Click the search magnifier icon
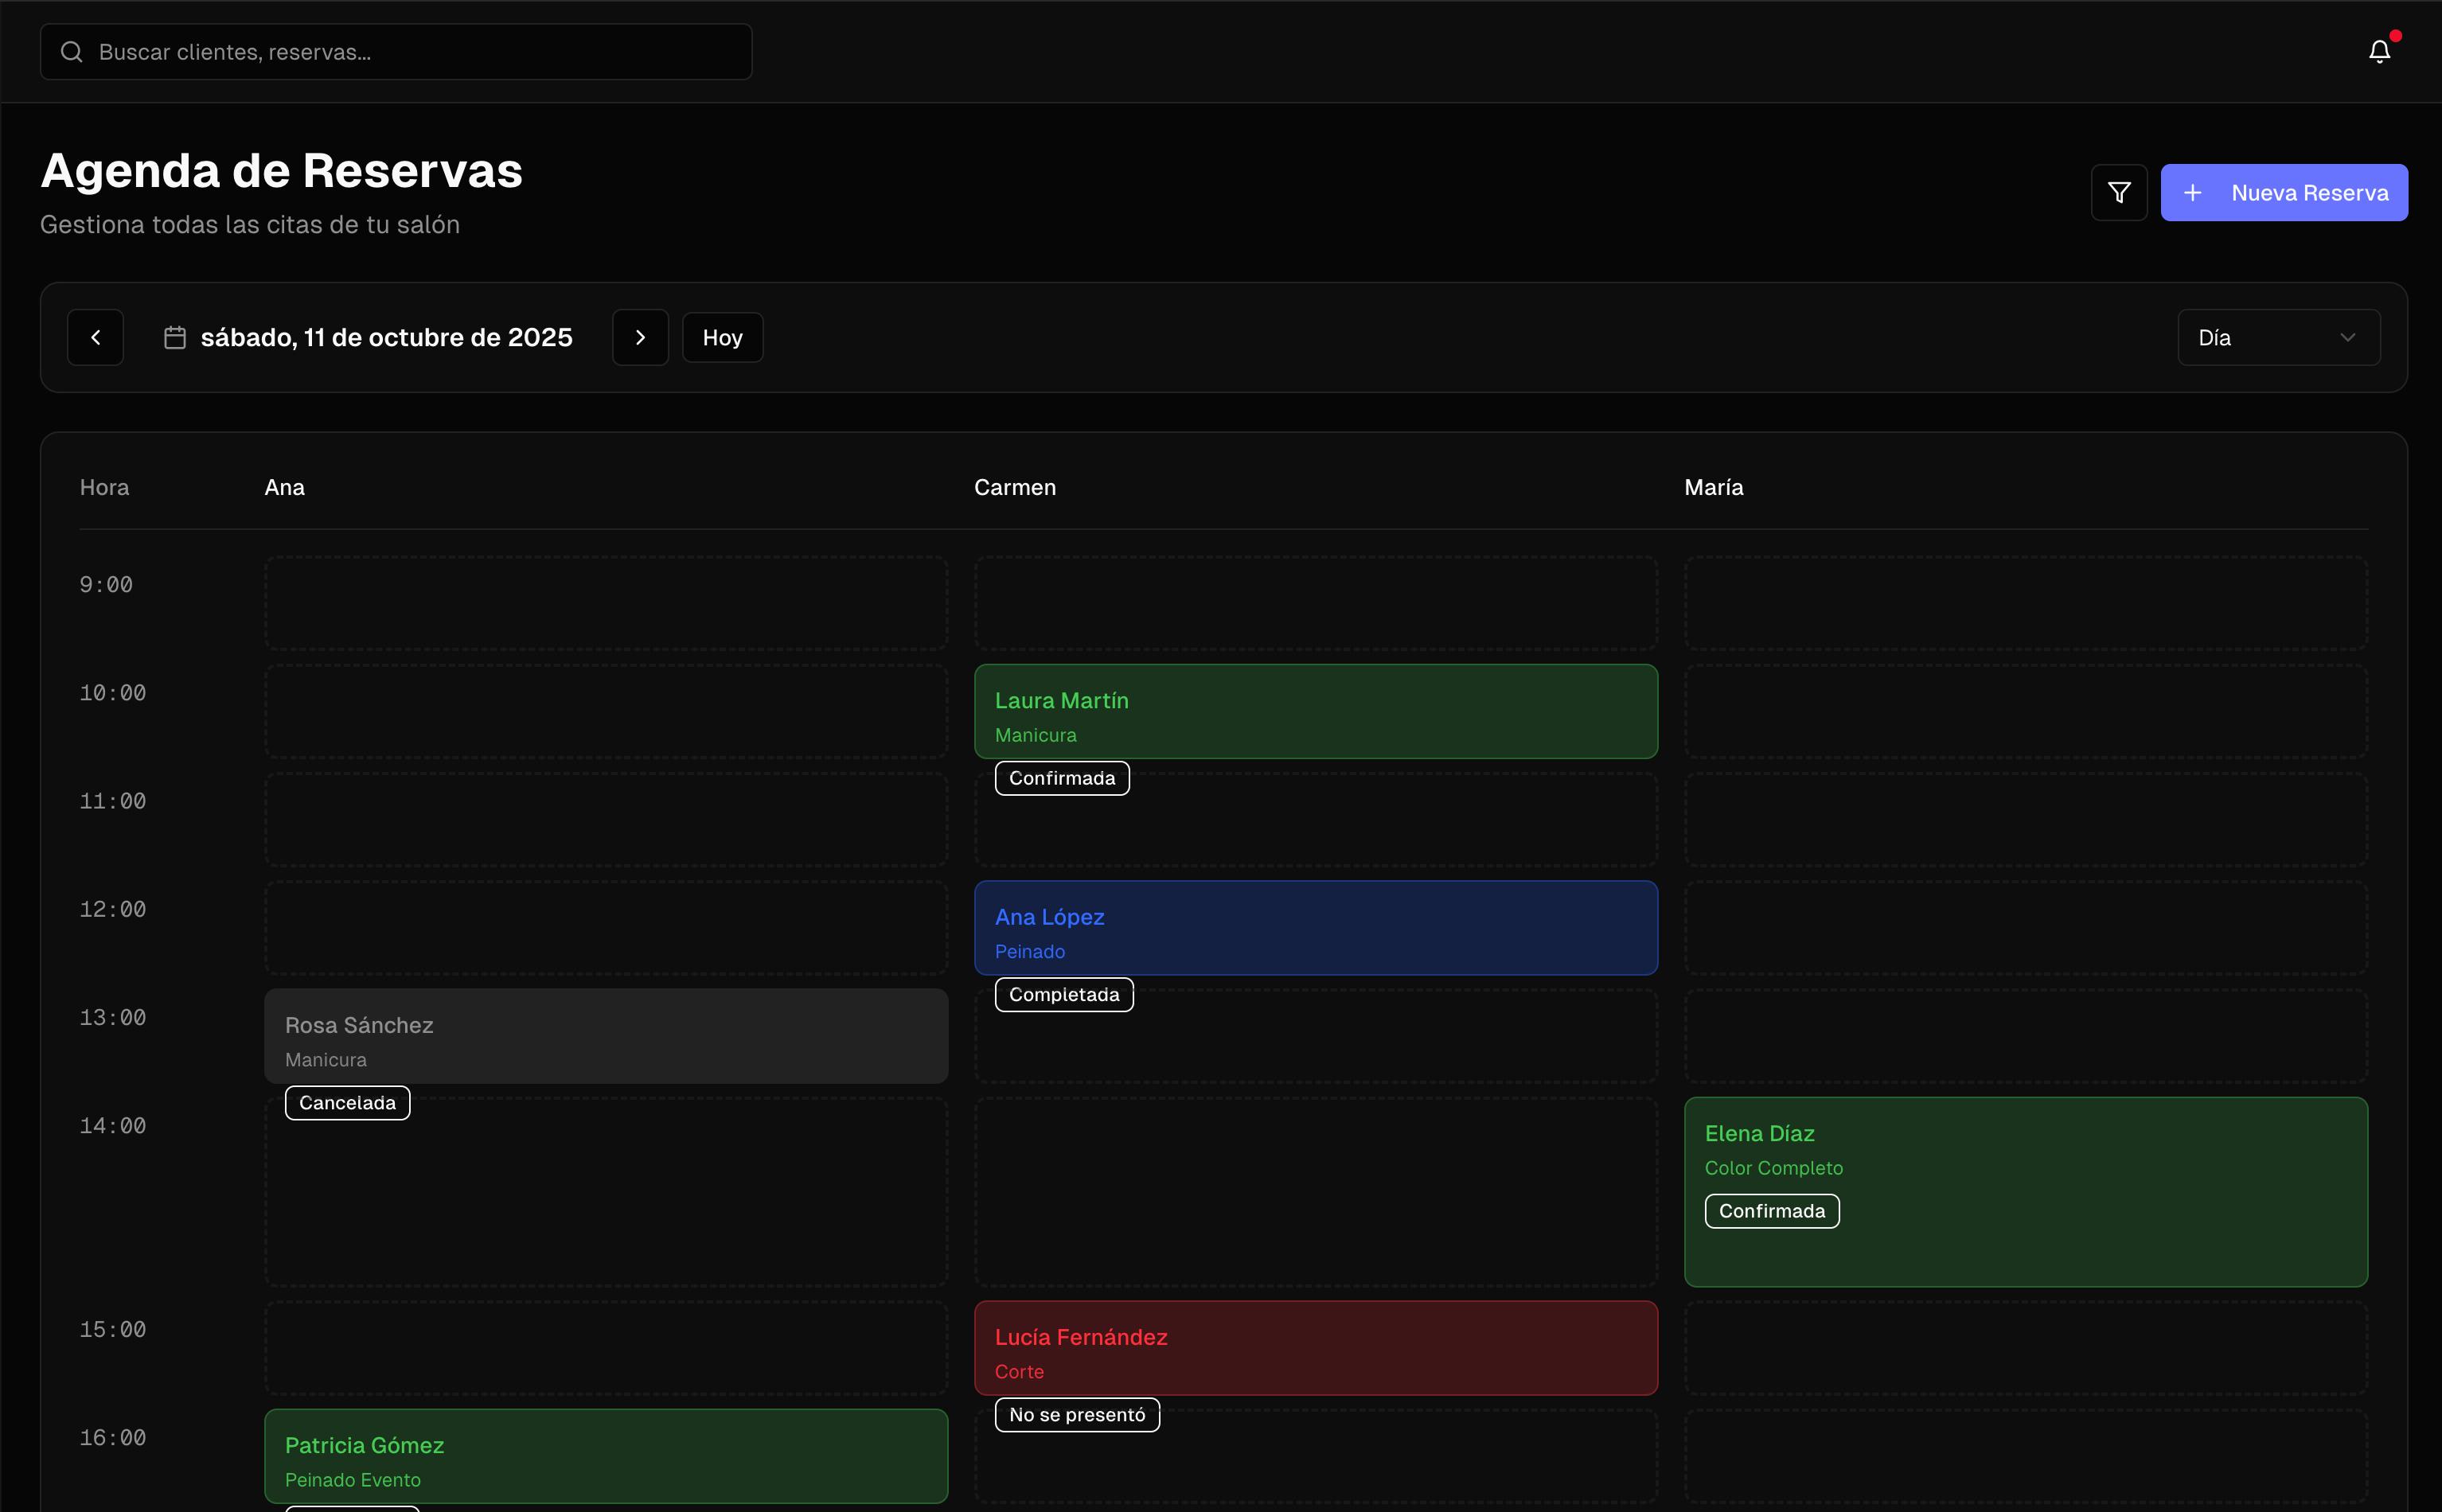The image size is (2442, 1512). (72, 52)
